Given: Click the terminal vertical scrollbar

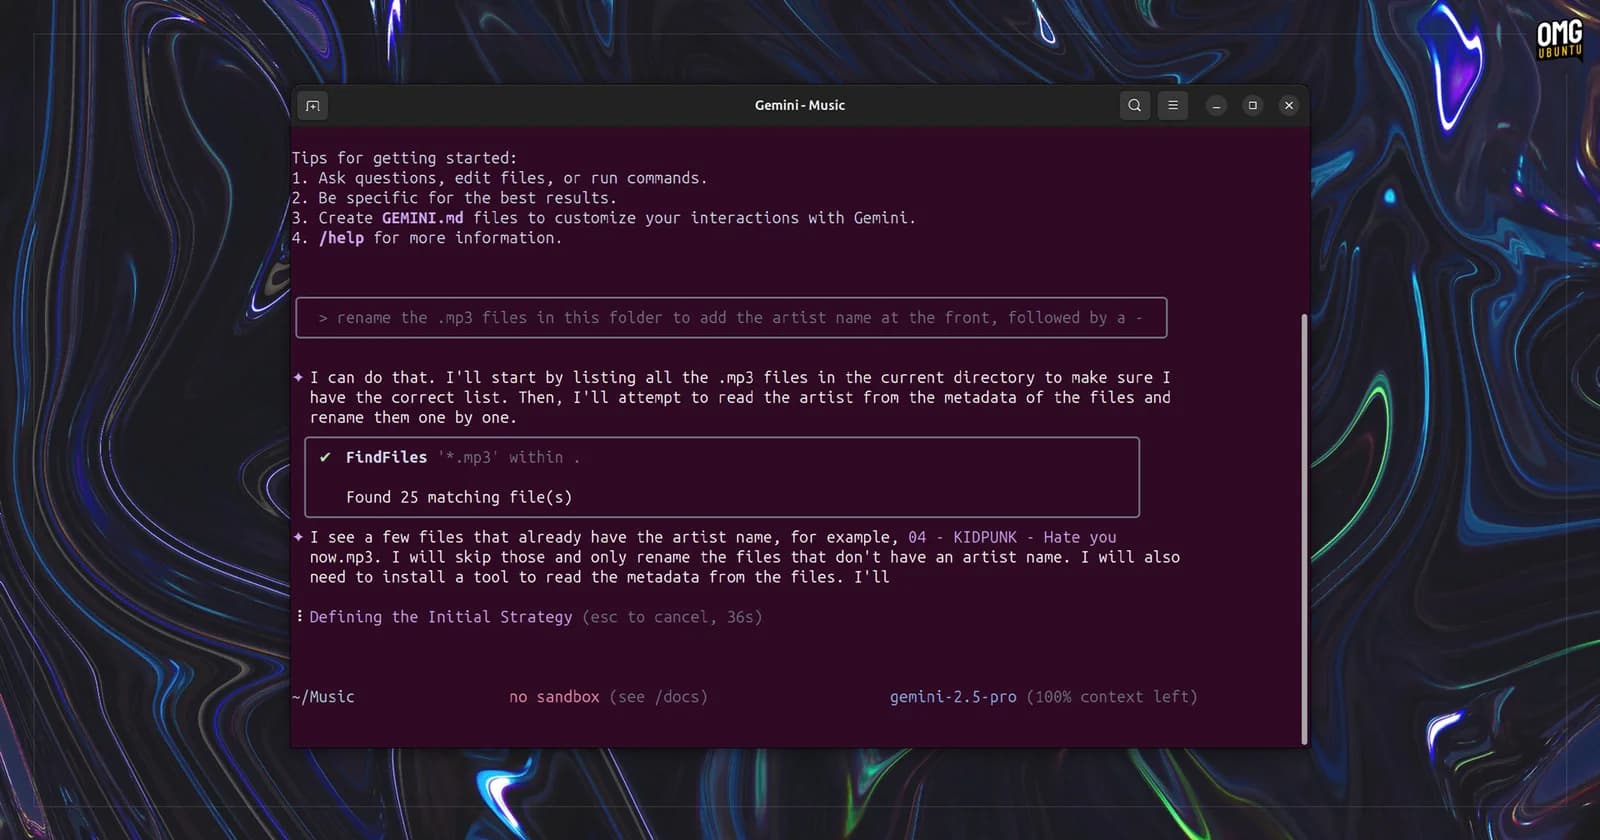Looking at the screenshot, I should [1304, 529].
